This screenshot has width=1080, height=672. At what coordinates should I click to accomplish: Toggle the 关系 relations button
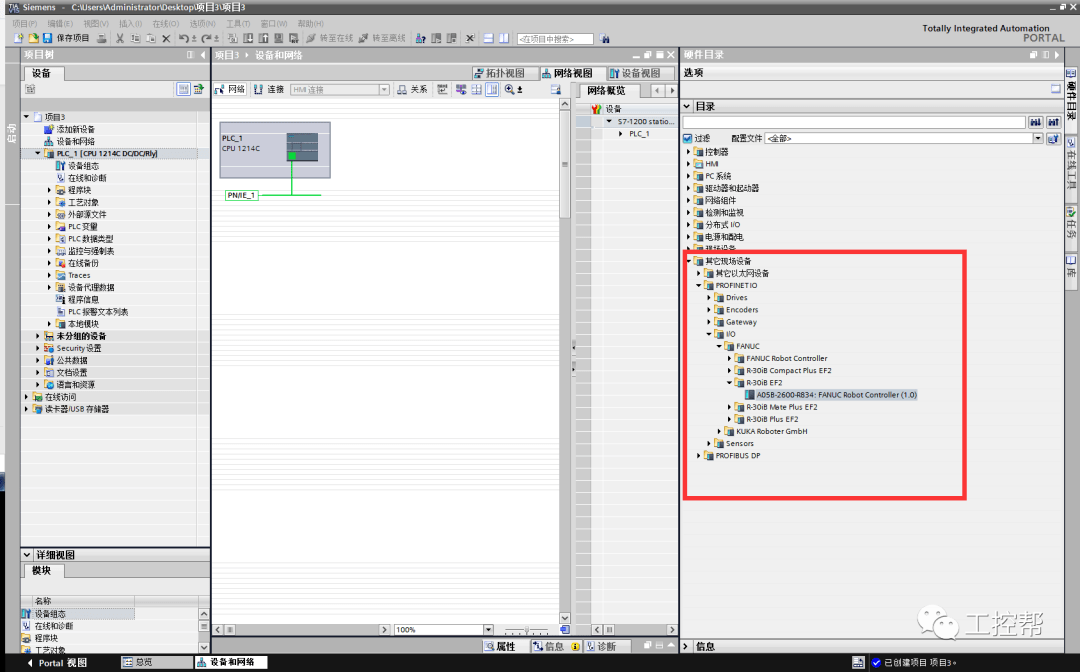pyautogui.click(x=412, y=90)
